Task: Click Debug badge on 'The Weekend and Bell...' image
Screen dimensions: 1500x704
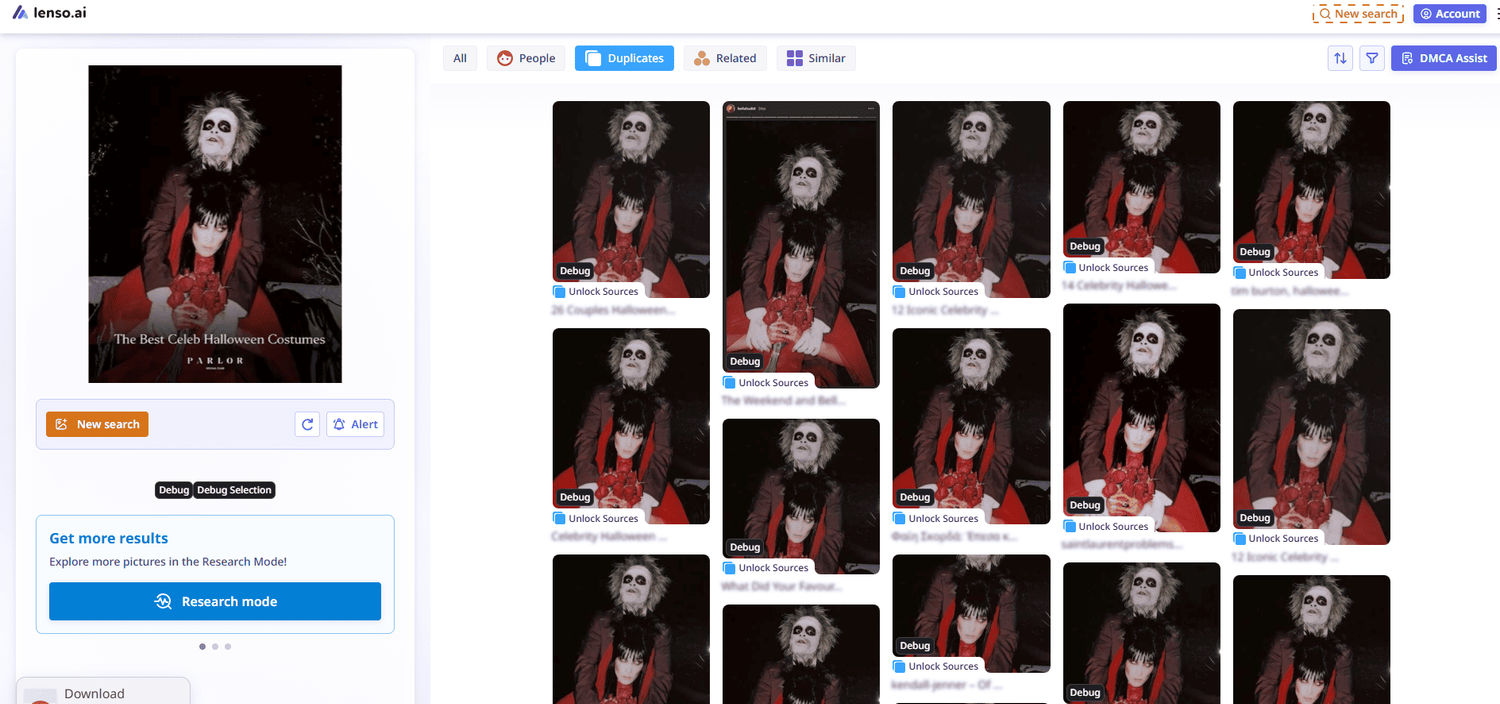Action: [745, 362]
